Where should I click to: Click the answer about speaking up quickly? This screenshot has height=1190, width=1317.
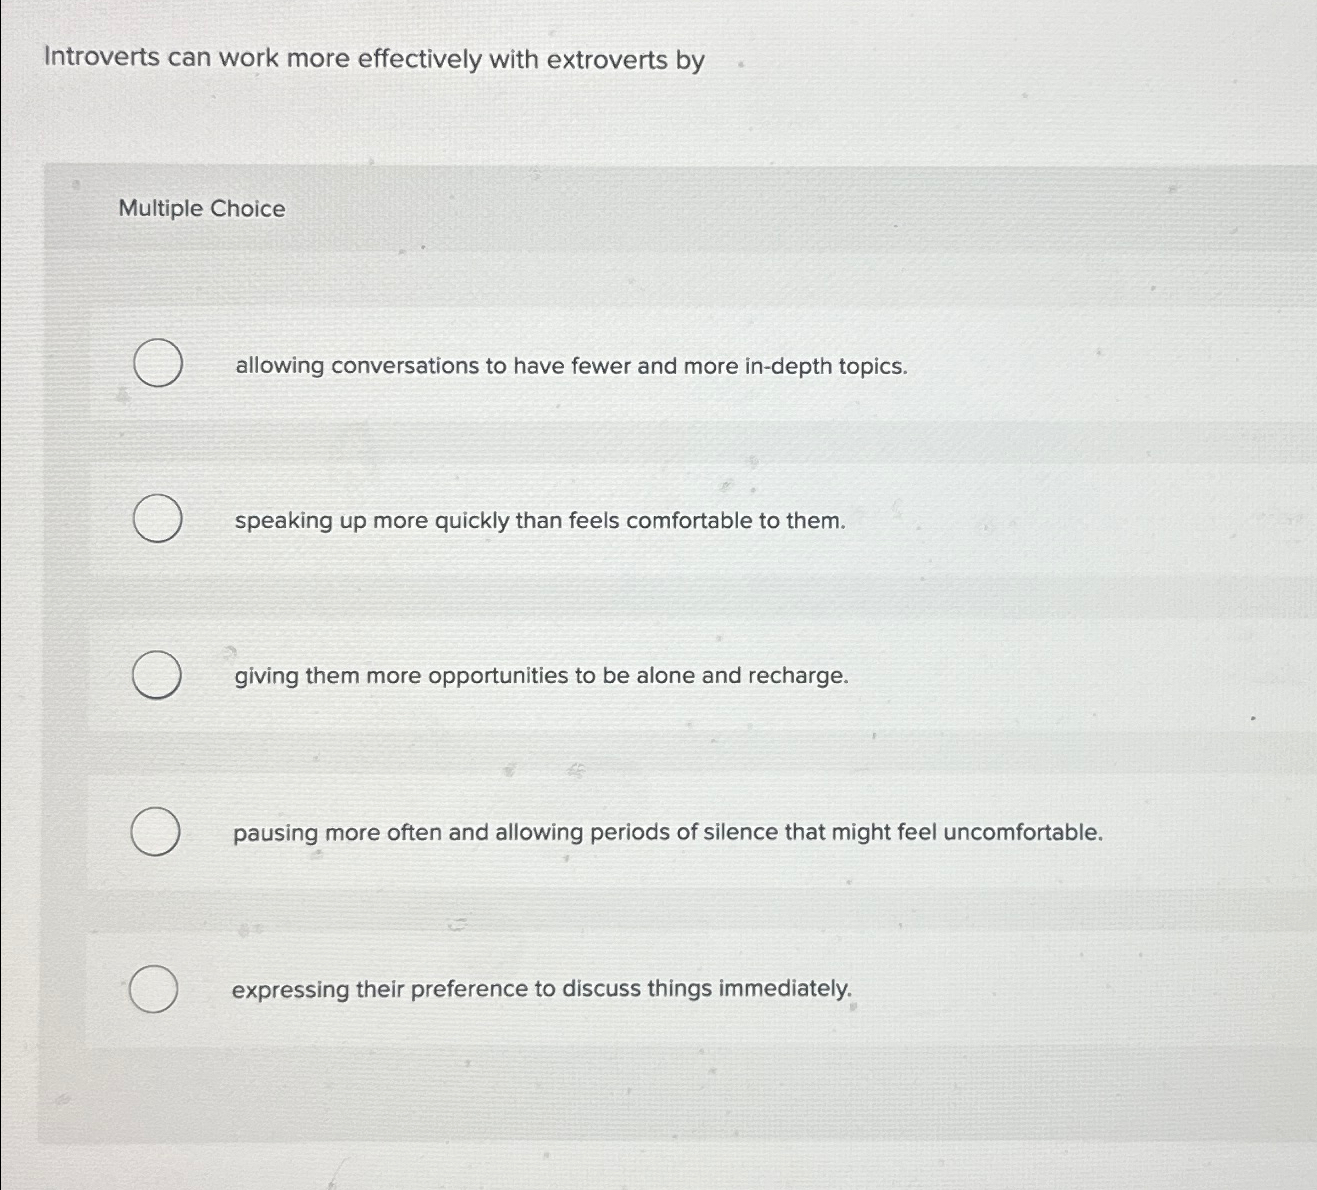click(540, 521)
